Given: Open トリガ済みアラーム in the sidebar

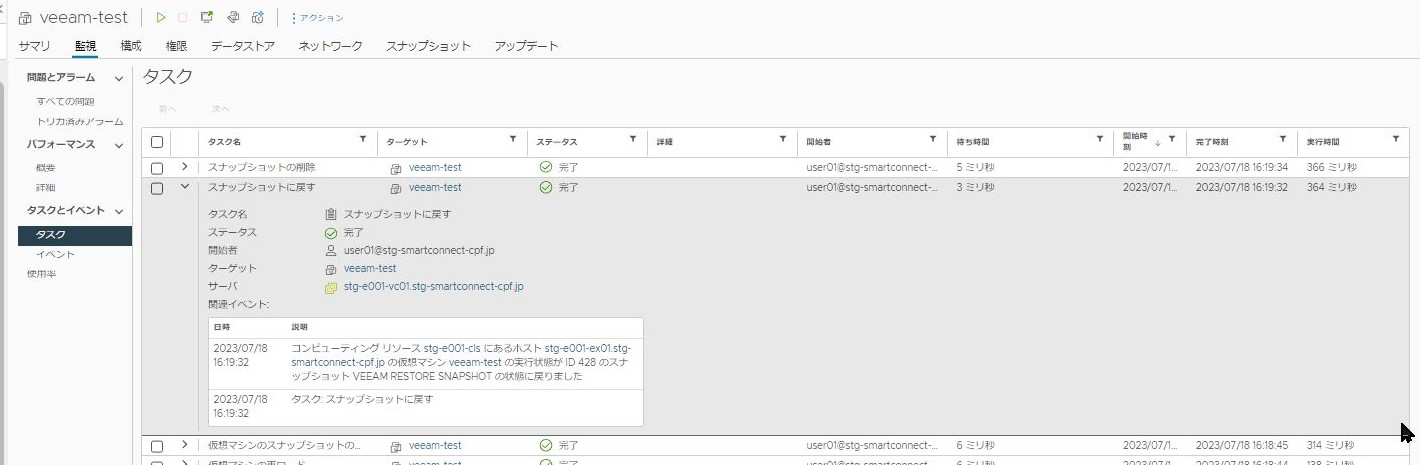Looking at the screenshot, I should (x=80, y=121).
